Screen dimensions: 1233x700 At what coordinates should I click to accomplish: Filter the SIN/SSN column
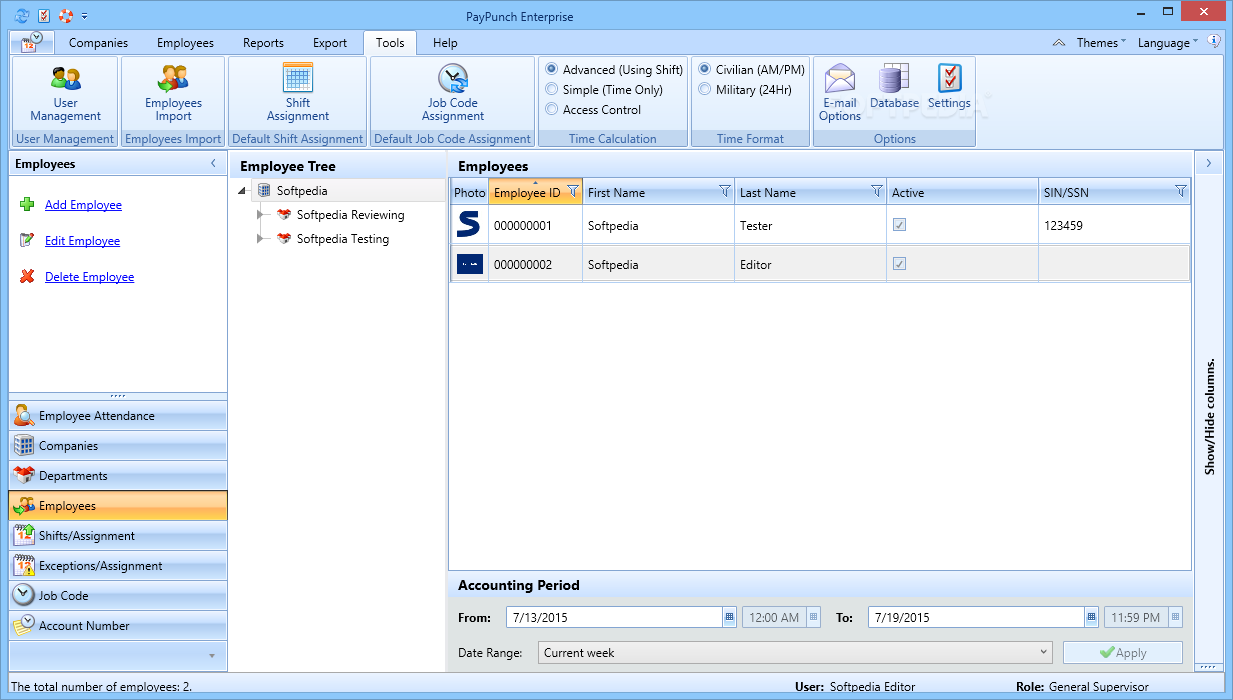1180,191
